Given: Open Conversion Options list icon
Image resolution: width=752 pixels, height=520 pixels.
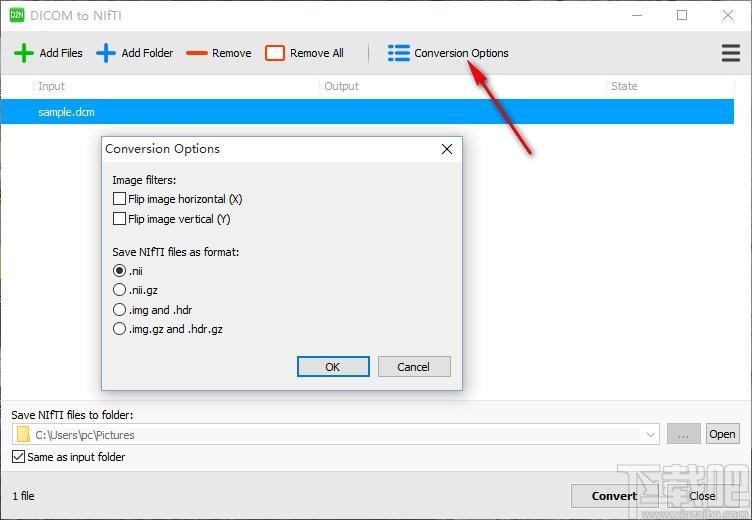Looking at the screenshot, I should click(399, 53).
